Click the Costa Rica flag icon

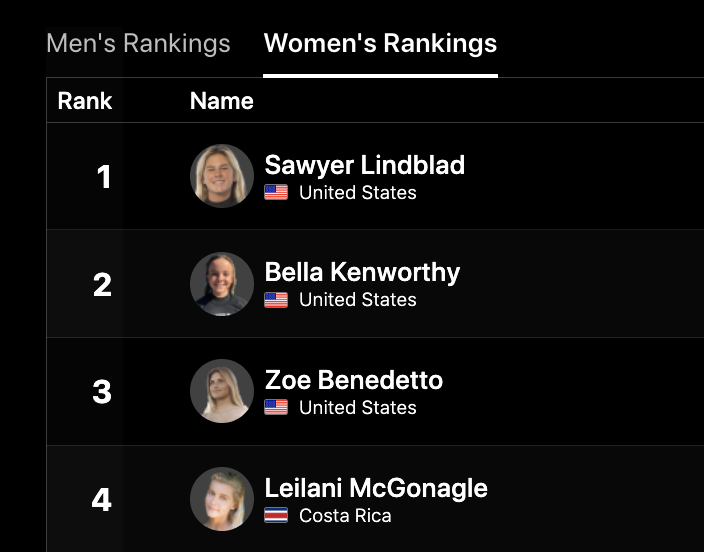(x=276, y=516)
